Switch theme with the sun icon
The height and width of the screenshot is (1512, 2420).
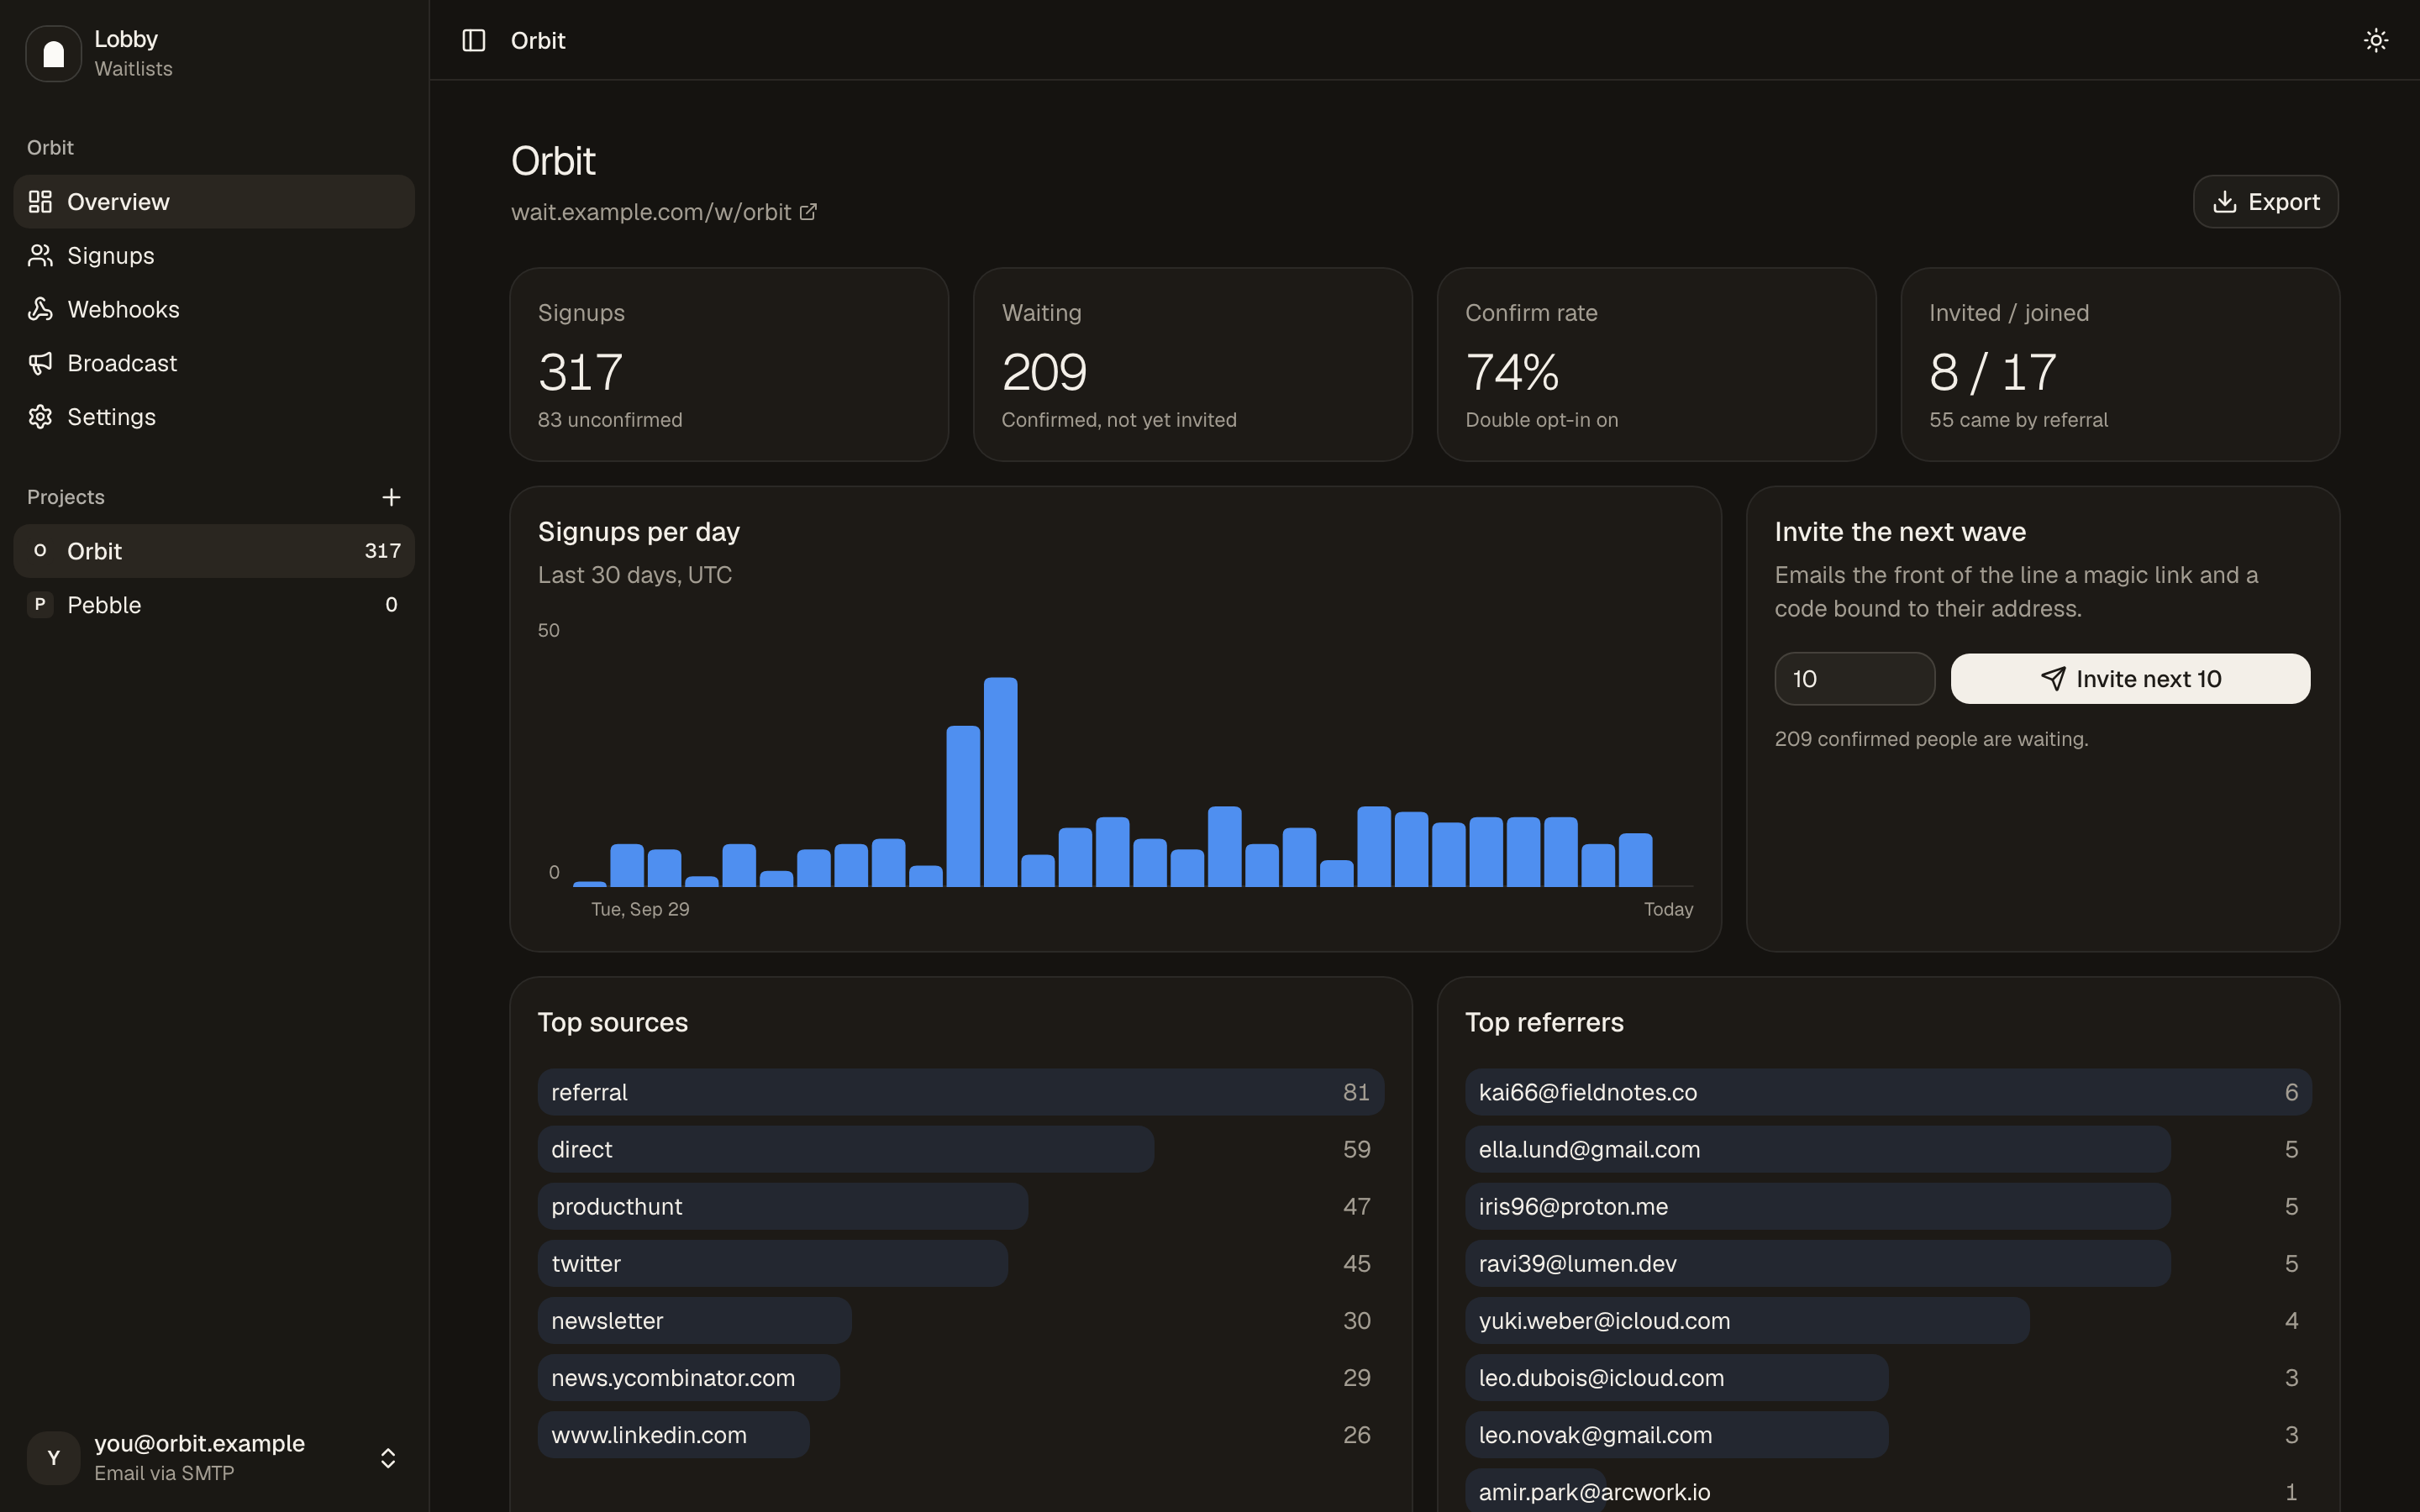2376,40
